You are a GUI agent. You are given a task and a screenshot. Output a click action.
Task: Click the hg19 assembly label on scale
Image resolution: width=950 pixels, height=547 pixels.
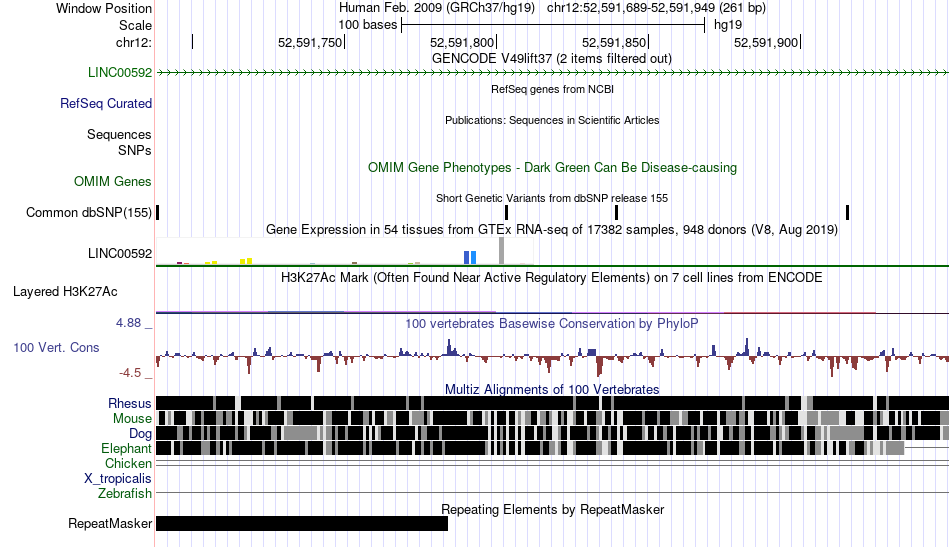pos(728,25)
